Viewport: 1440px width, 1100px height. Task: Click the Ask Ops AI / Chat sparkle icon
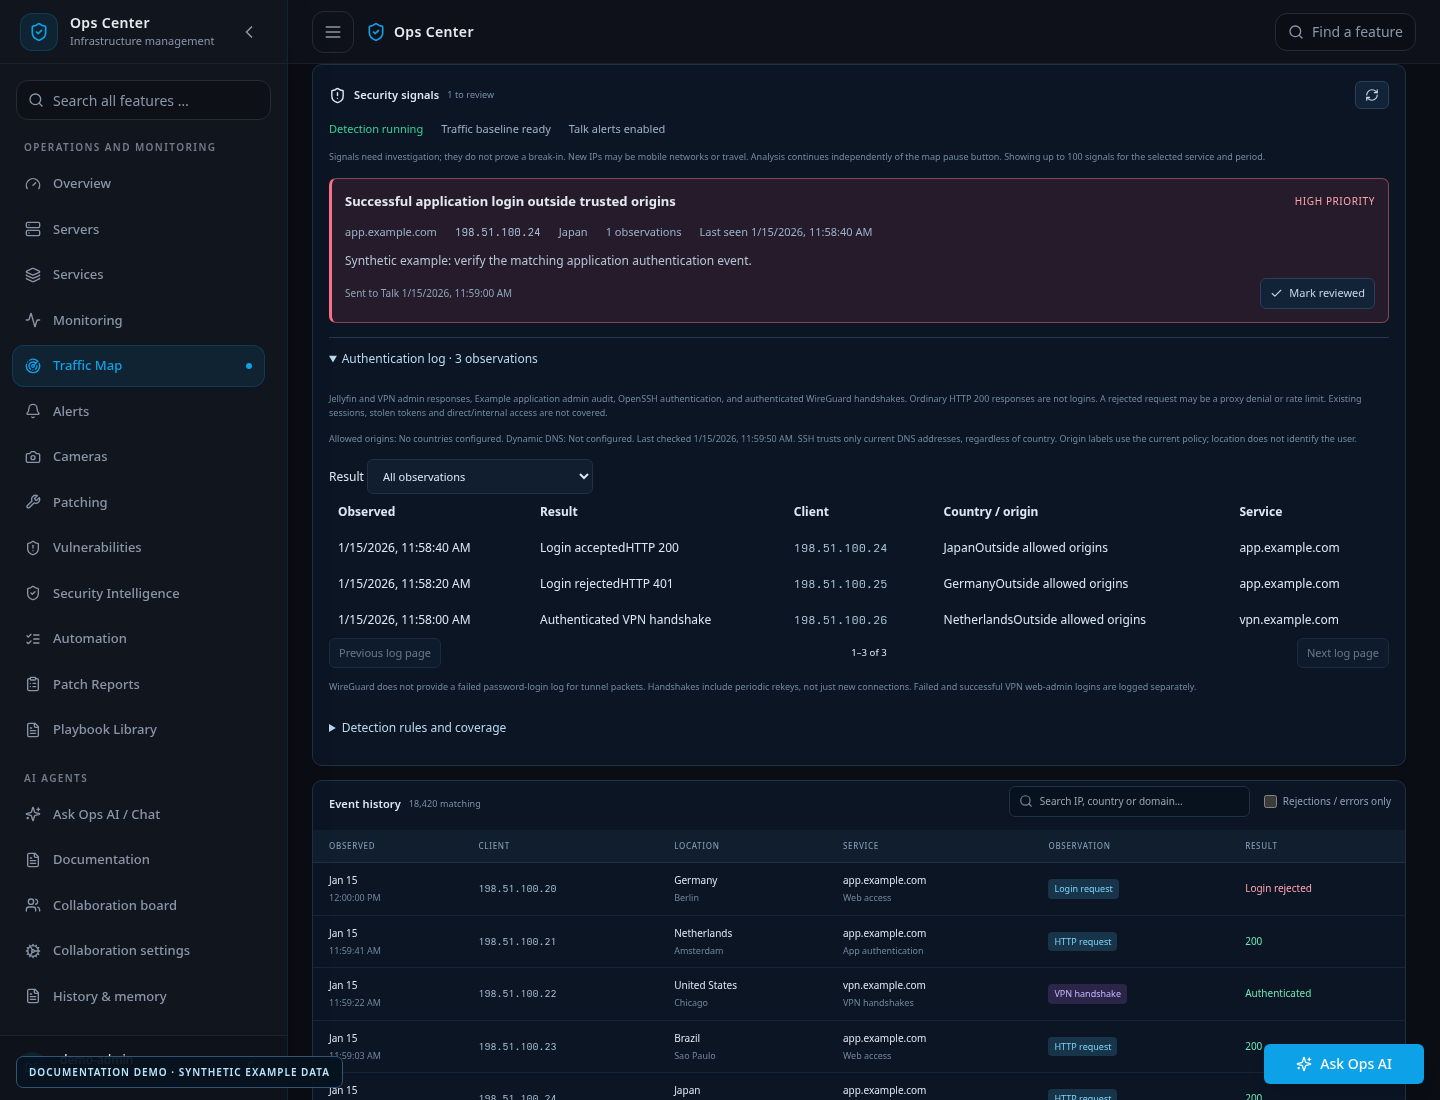[33, 815]
